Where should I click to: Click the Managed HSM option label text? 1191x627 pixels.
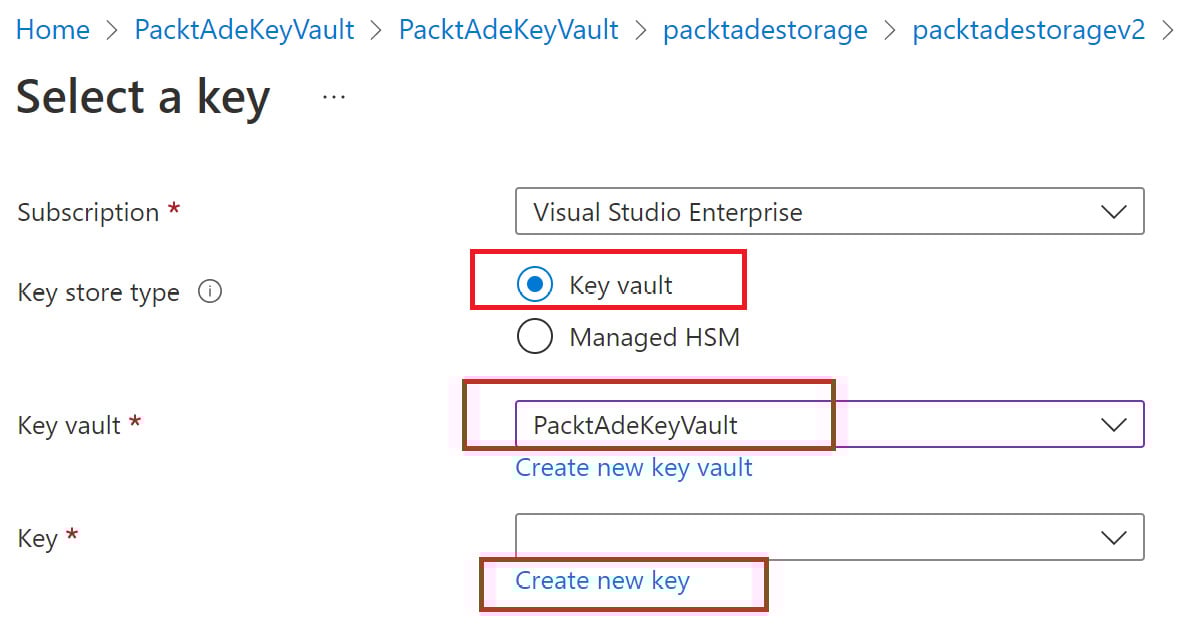click(x=655, y=337)
